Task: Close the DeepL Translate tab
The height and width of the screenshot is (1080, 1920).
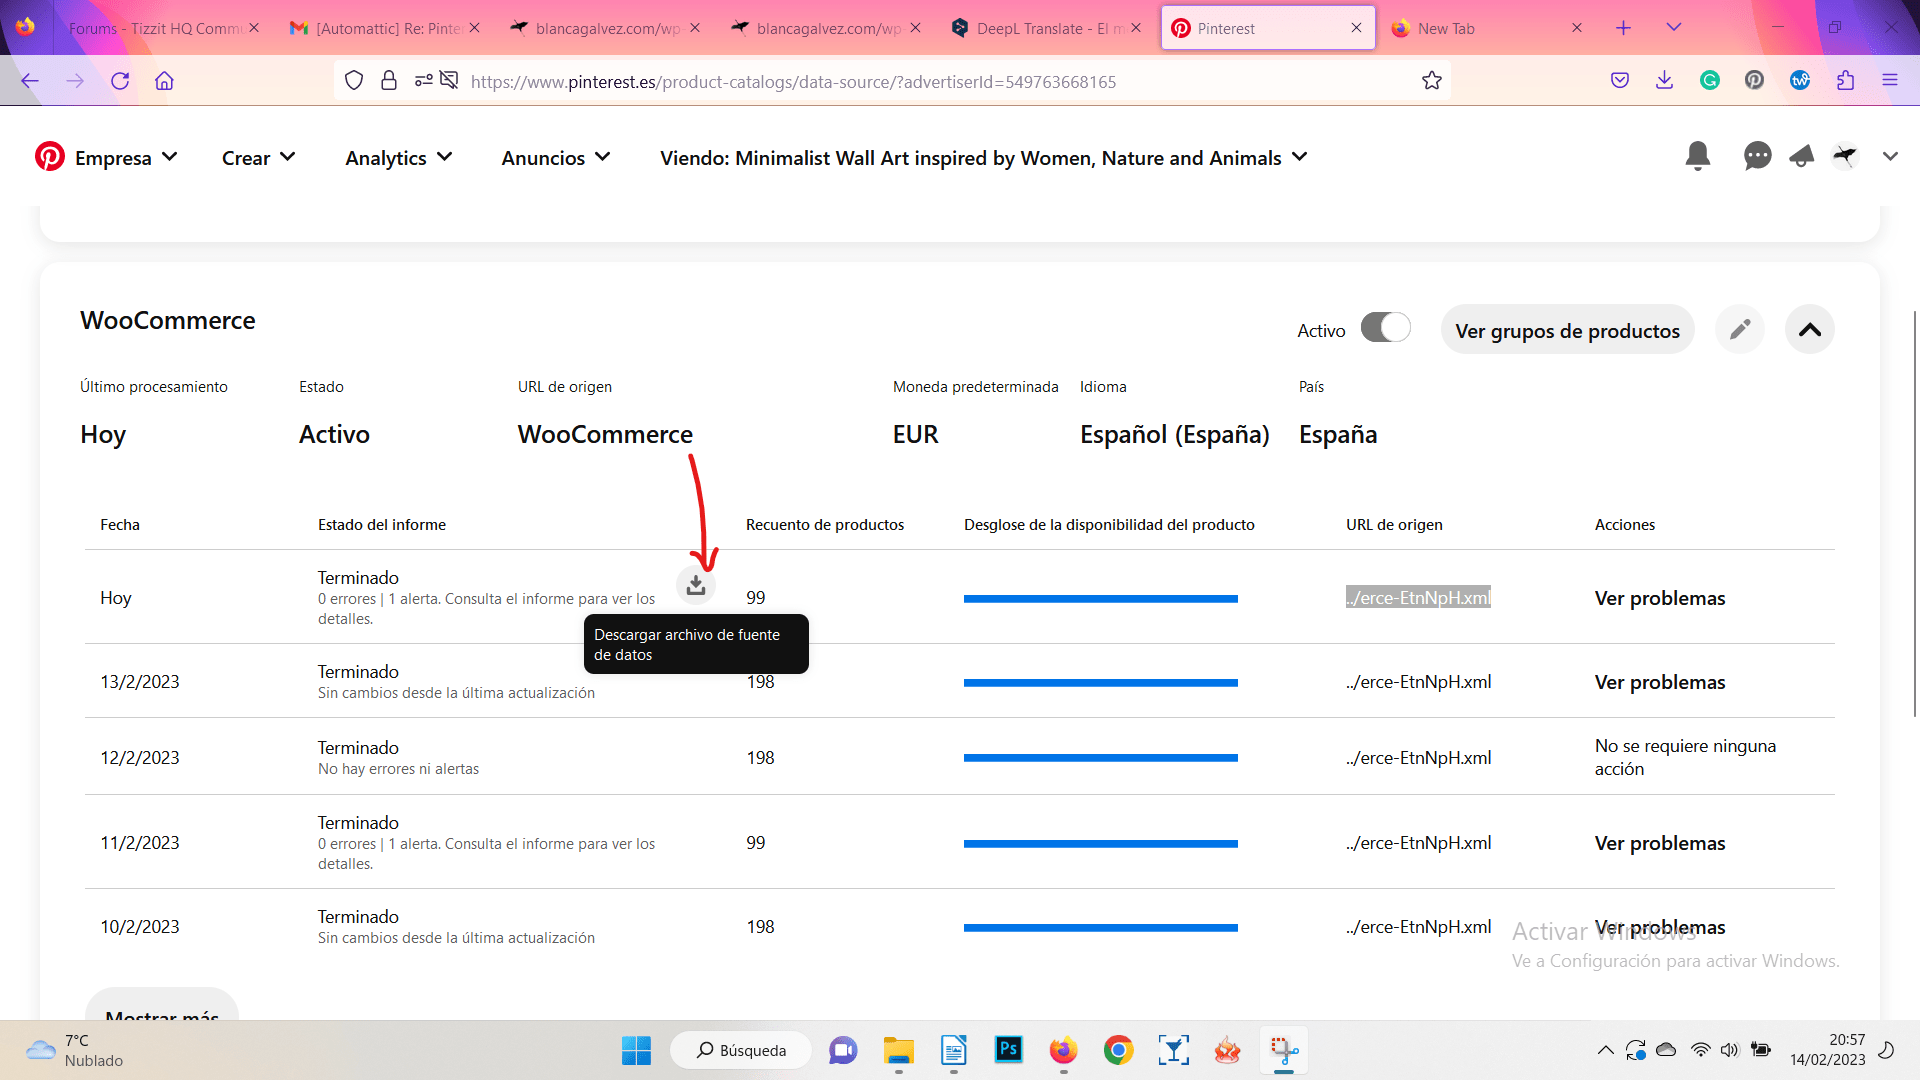Action: [x=1136, y=28]
